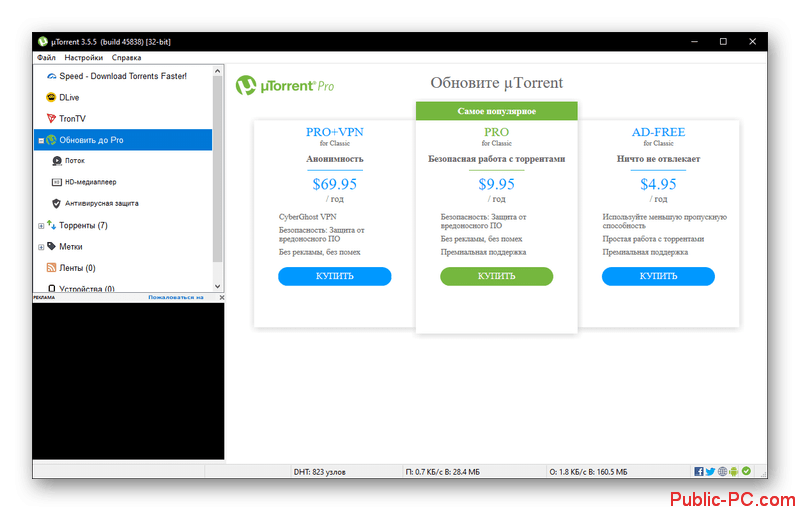Click the green checkmark network status icon
The image size is (800, 511).
746,471
